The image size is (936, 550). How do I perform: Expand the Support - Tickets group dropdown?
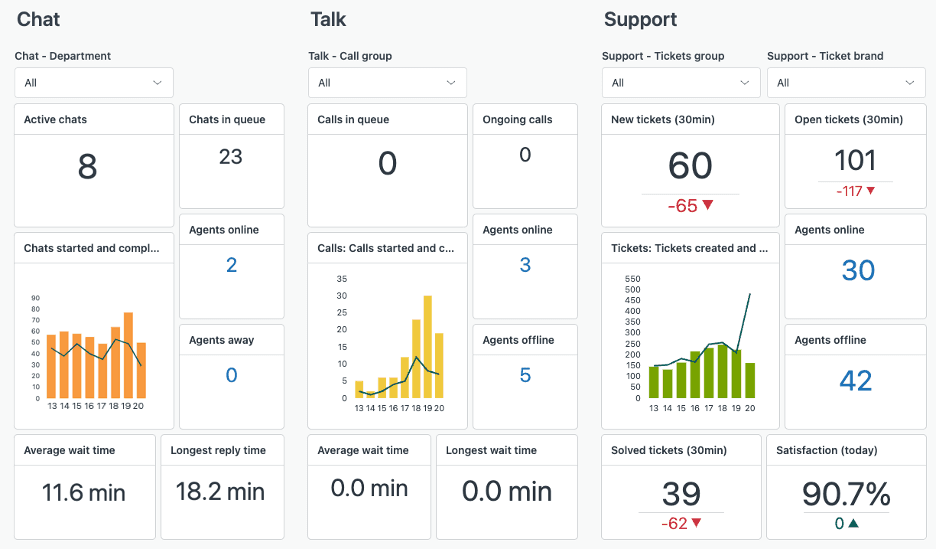(x=681, y=83)
